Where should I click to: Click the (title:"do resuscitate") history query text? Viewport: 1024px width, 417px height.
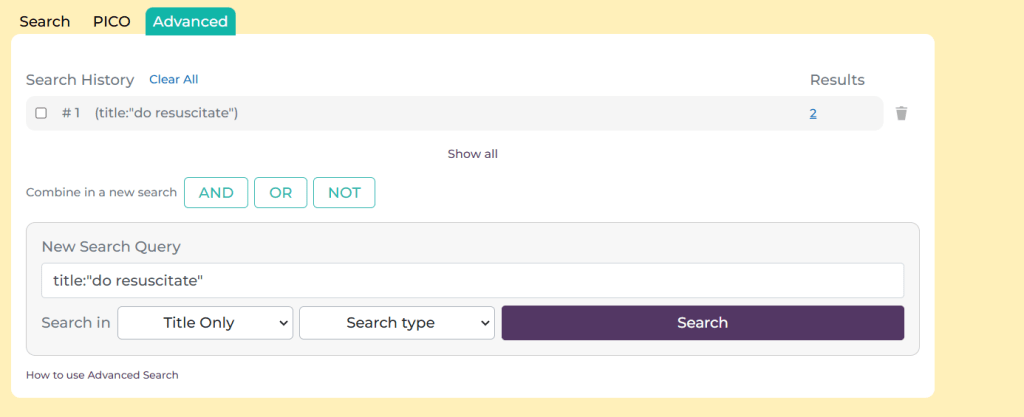(x=166, y=113)
